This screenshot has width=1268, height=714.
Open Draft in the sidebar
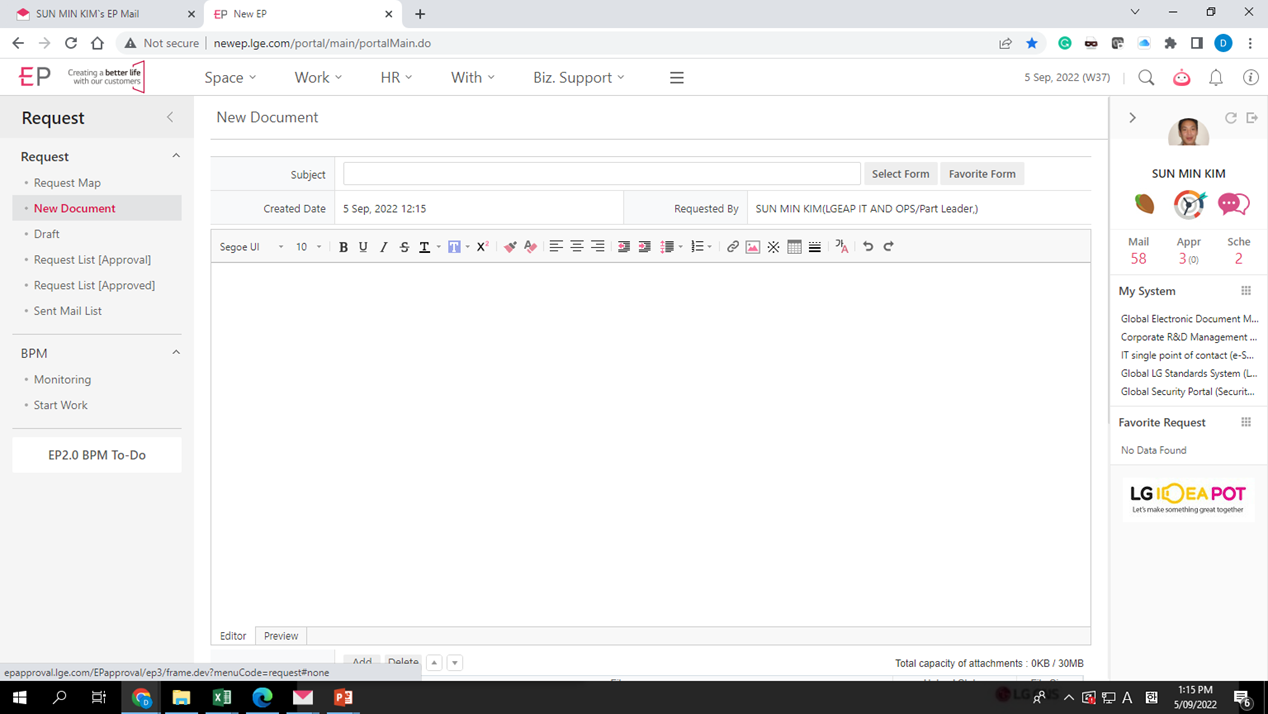(47, 234)
